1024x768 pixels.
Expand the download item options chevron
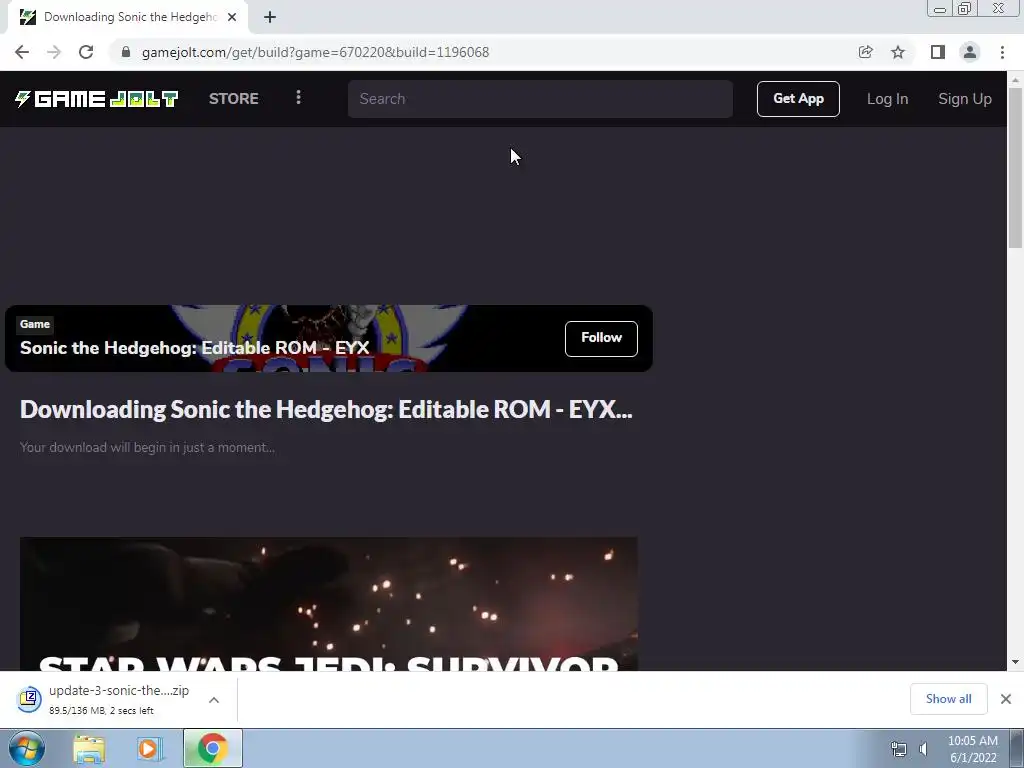click(214, 699)
